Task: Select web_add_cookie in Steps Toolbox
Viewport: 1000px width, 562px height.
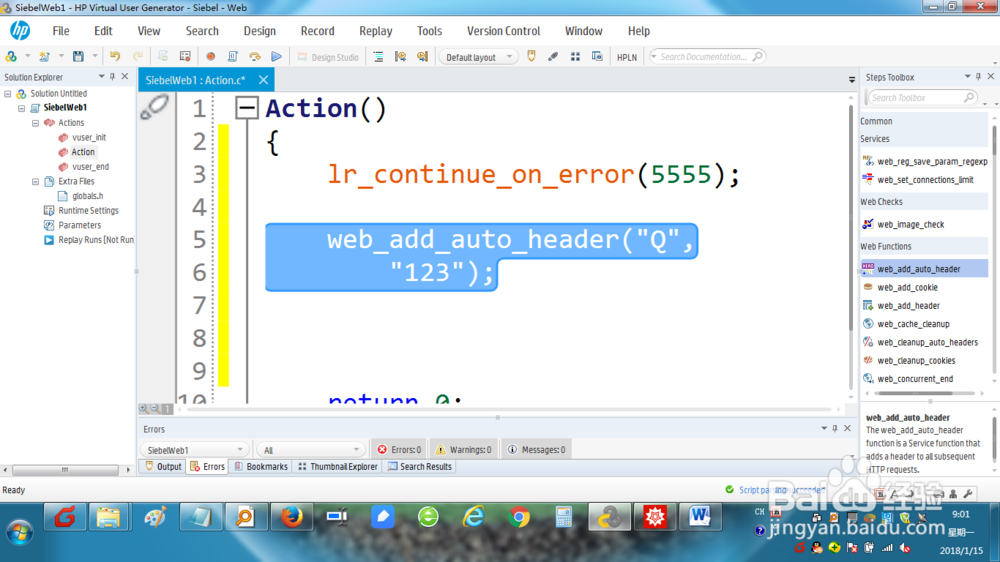Action: (x=907, y=287)
